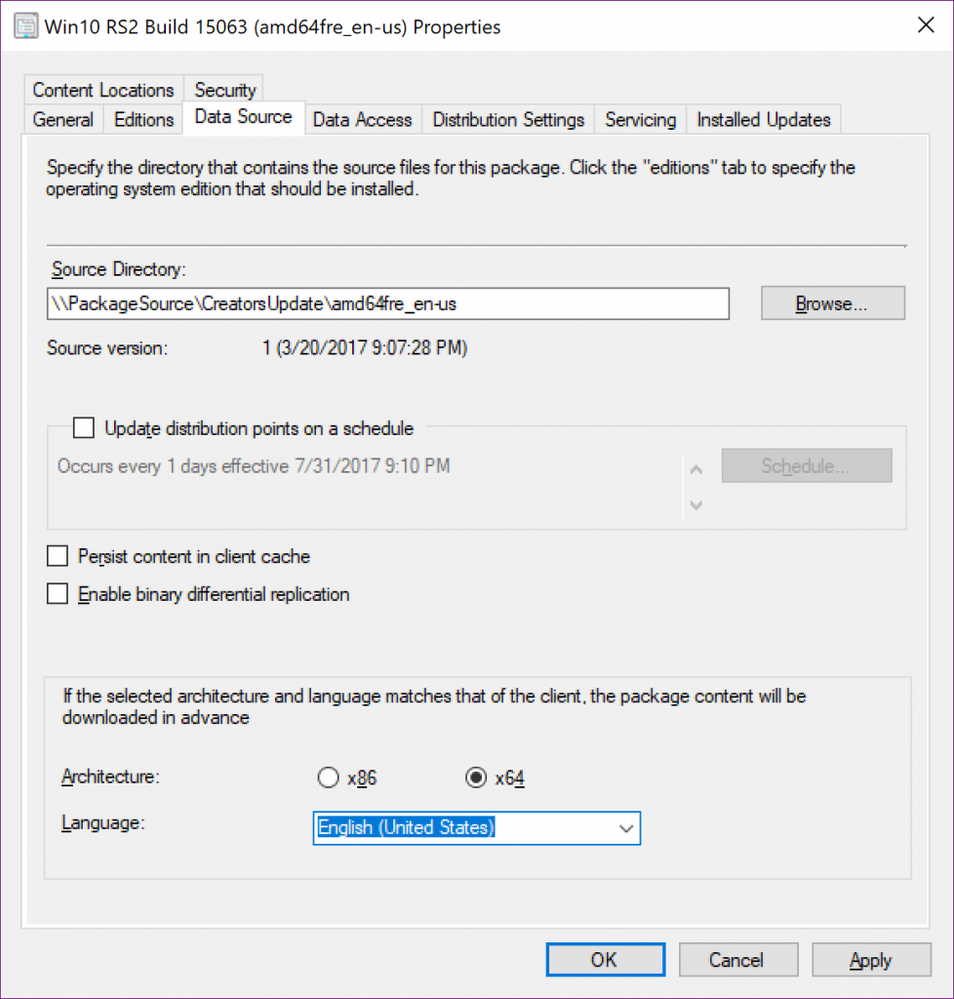Click the Cancel button
The image size is (954, 999).
(x=738, y=959)
